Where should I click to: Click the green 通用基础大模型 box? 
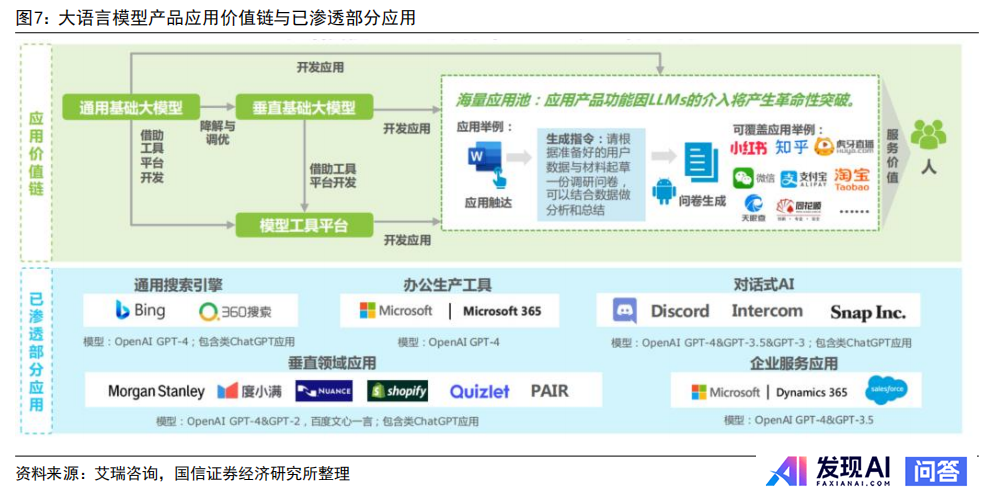point(131,107)
